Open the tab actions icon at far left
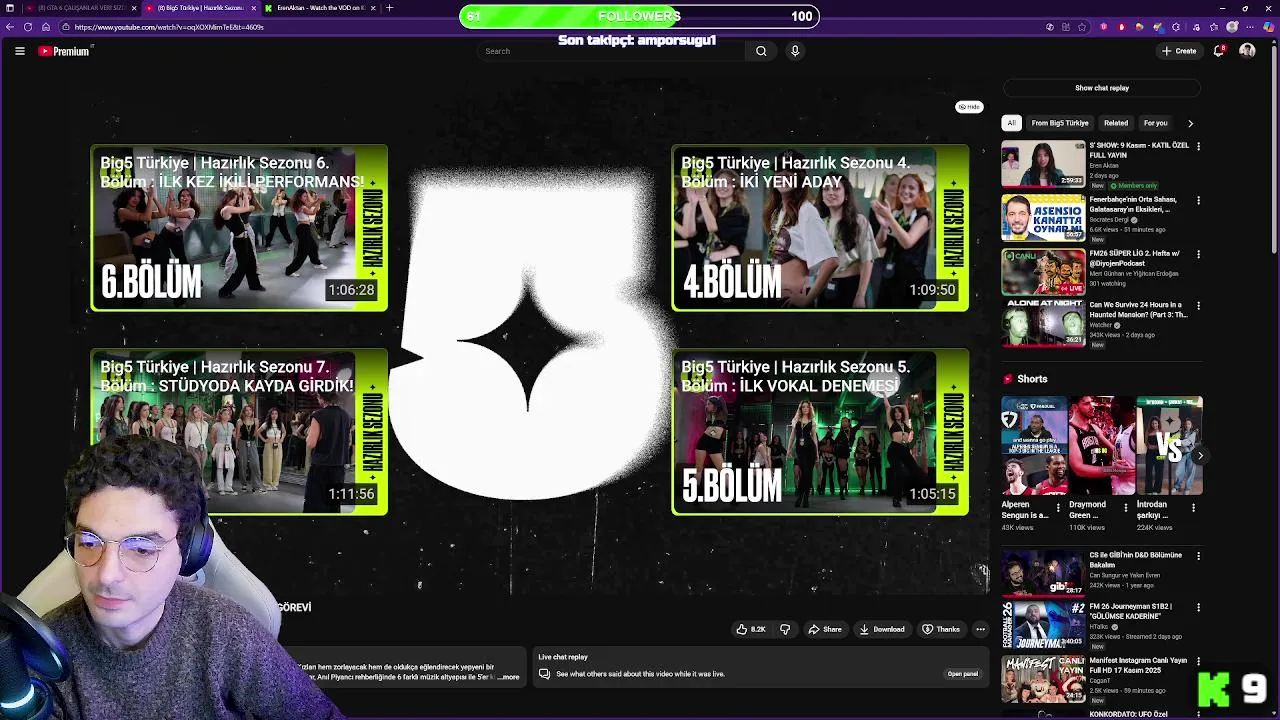Screen dimensions: 1280x720 click(10, 8)
